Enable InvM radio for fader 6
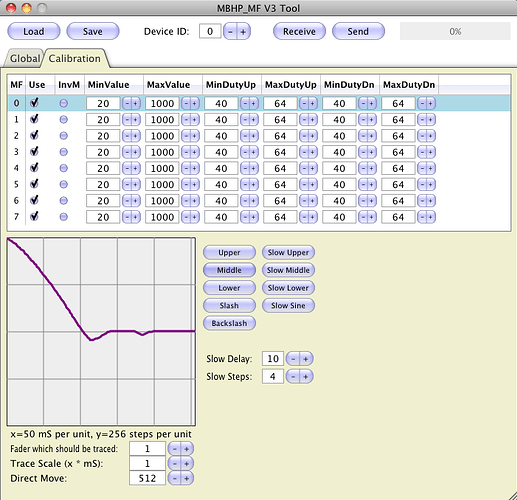The width and height of the screenshot is (517, 500). 63,201
